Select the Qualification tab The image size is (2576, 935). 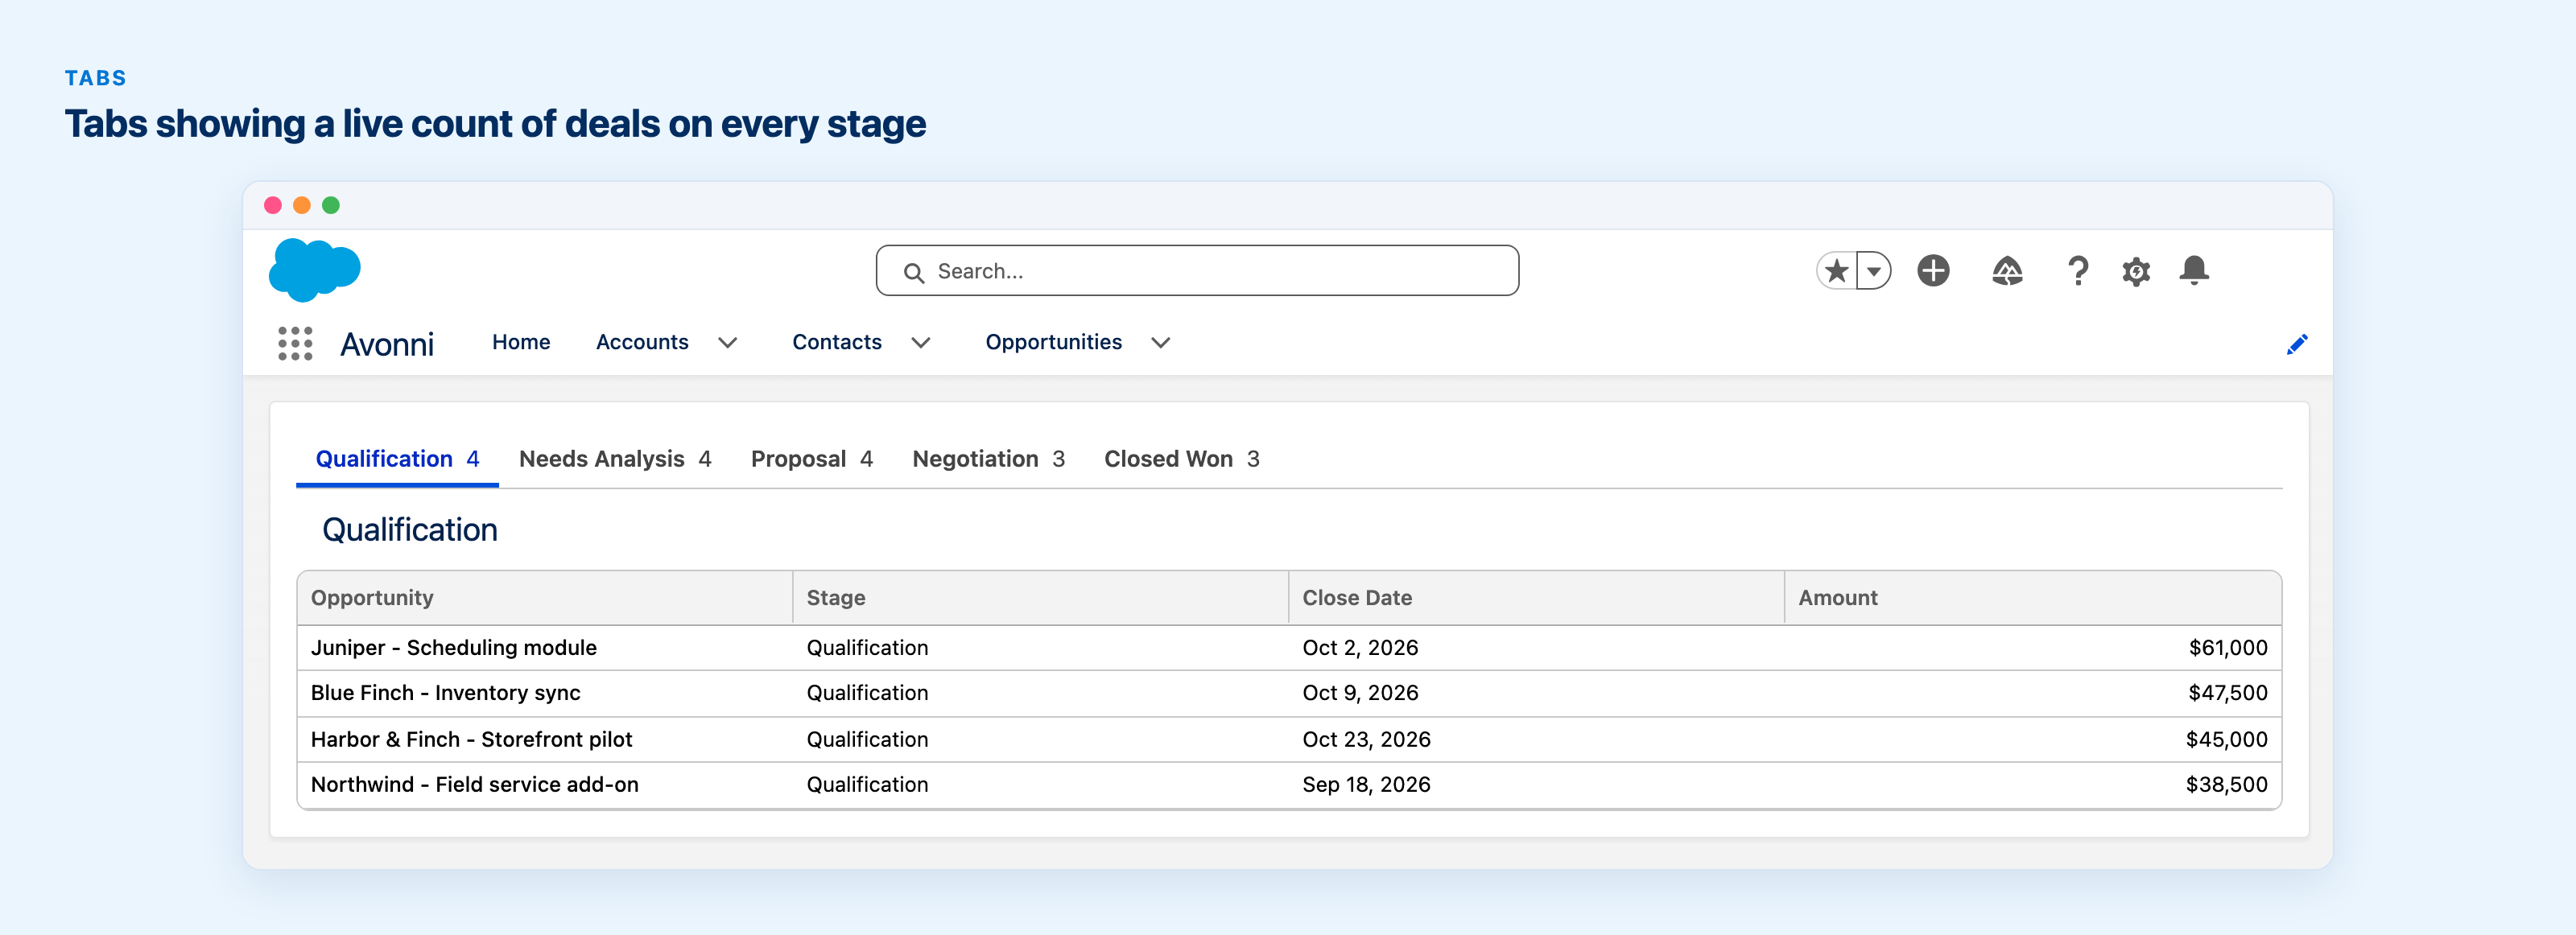click(x=397, y=459)
